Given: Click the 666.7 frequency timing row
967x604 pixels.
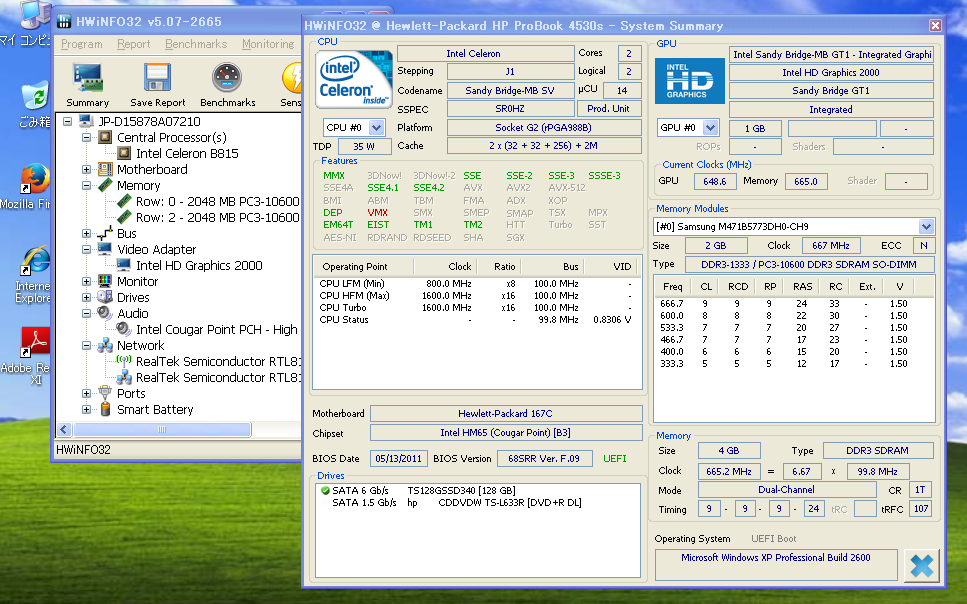Looking at the screenshot, I should [793, 304].
